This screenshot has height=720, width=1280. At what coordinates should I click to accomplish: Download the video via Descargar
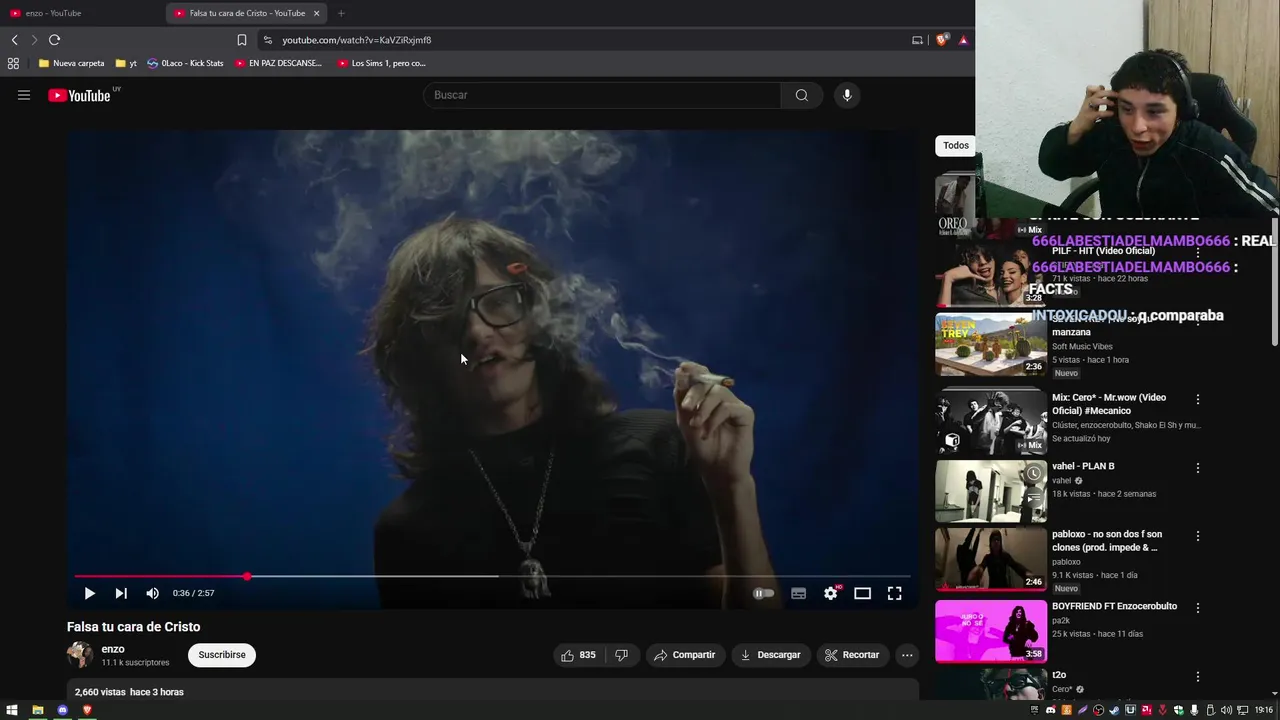pyautogui.click(x=770, y=655)
